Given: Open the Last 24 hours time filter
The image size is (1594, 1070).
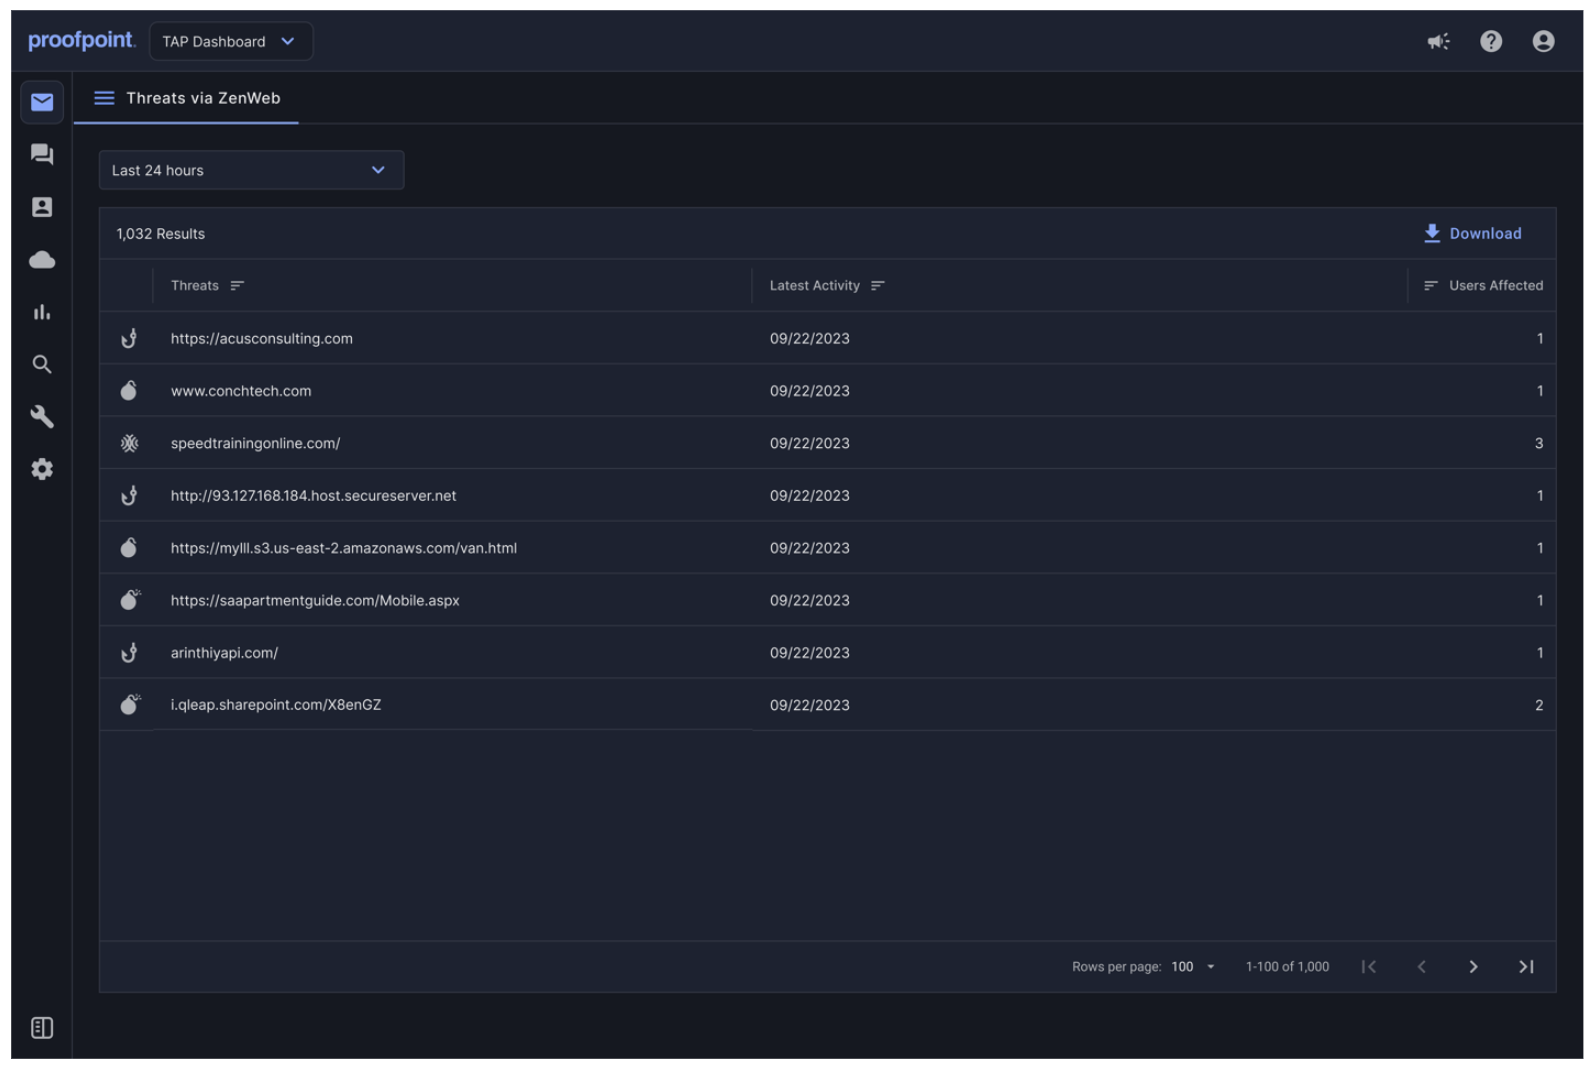Looking at the screenshot, I should tap(251, 170).
